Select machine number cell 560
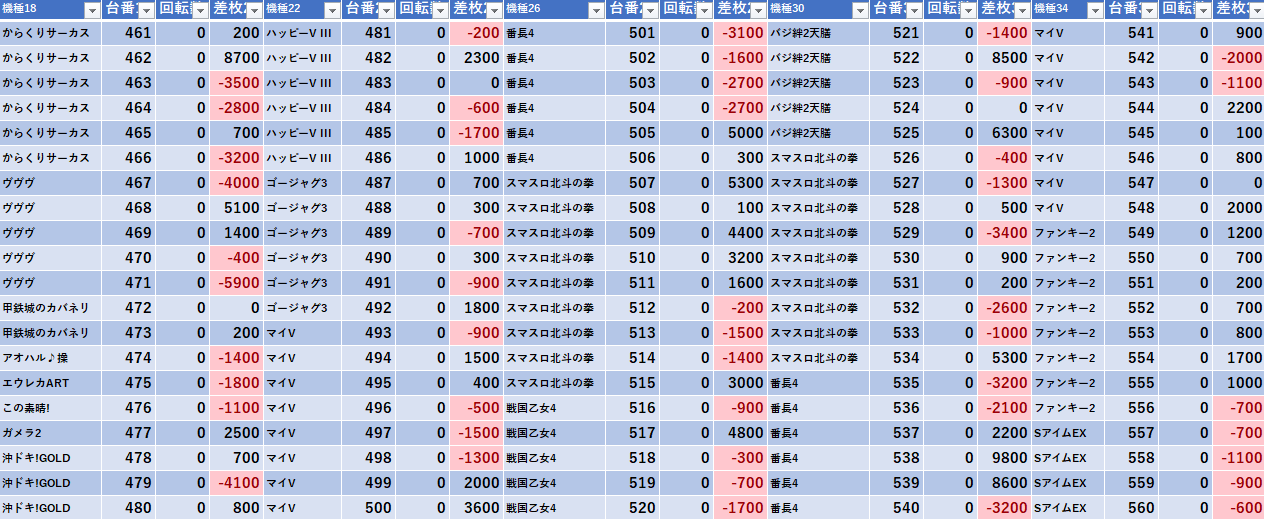The image size is (1264, 519). point(1131,508)
